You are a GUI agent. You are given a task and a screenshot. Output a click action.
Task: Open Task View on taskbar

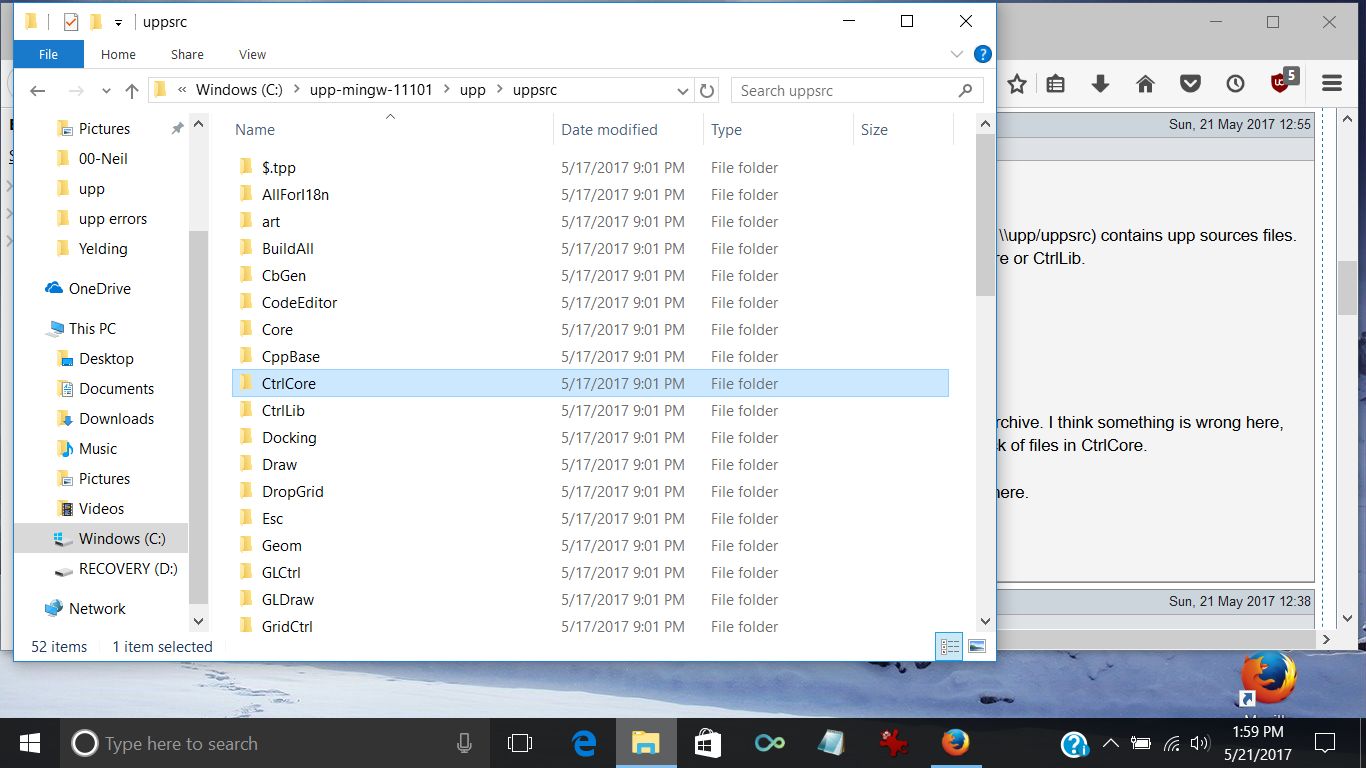tap(520, 743)
